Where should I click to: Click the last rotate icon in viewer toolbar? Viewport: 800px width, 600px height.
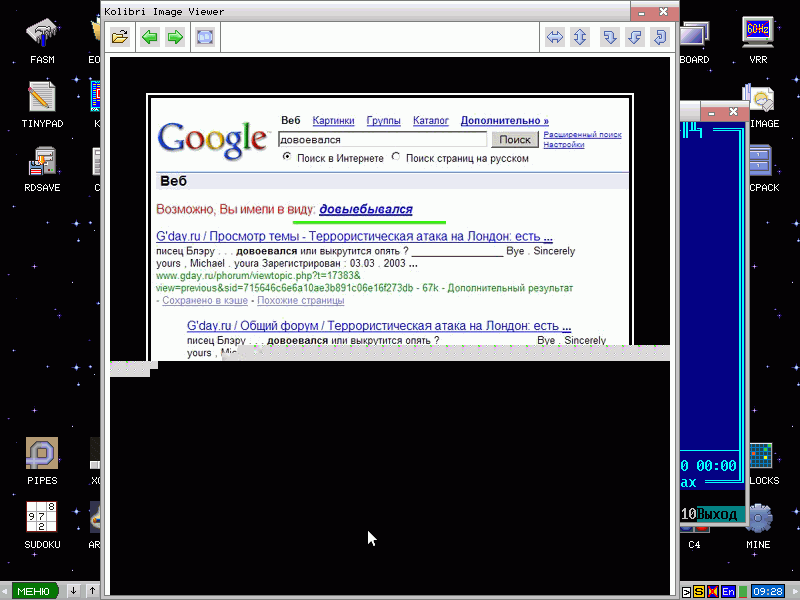pyautogui.click(x=659, y=38)
